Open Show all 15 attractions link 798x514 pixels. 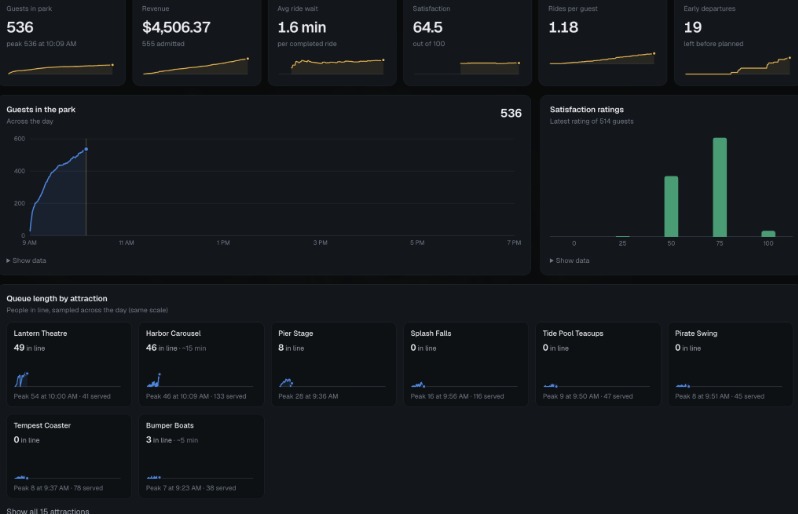point(48,510)
